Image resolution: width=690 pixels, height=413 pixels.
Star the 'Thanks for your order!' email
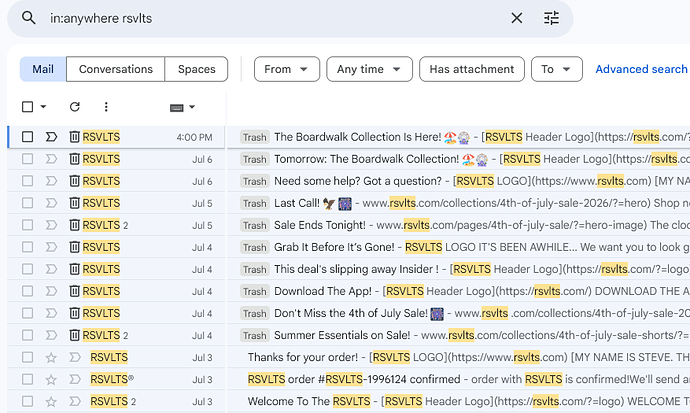point(51,357)
